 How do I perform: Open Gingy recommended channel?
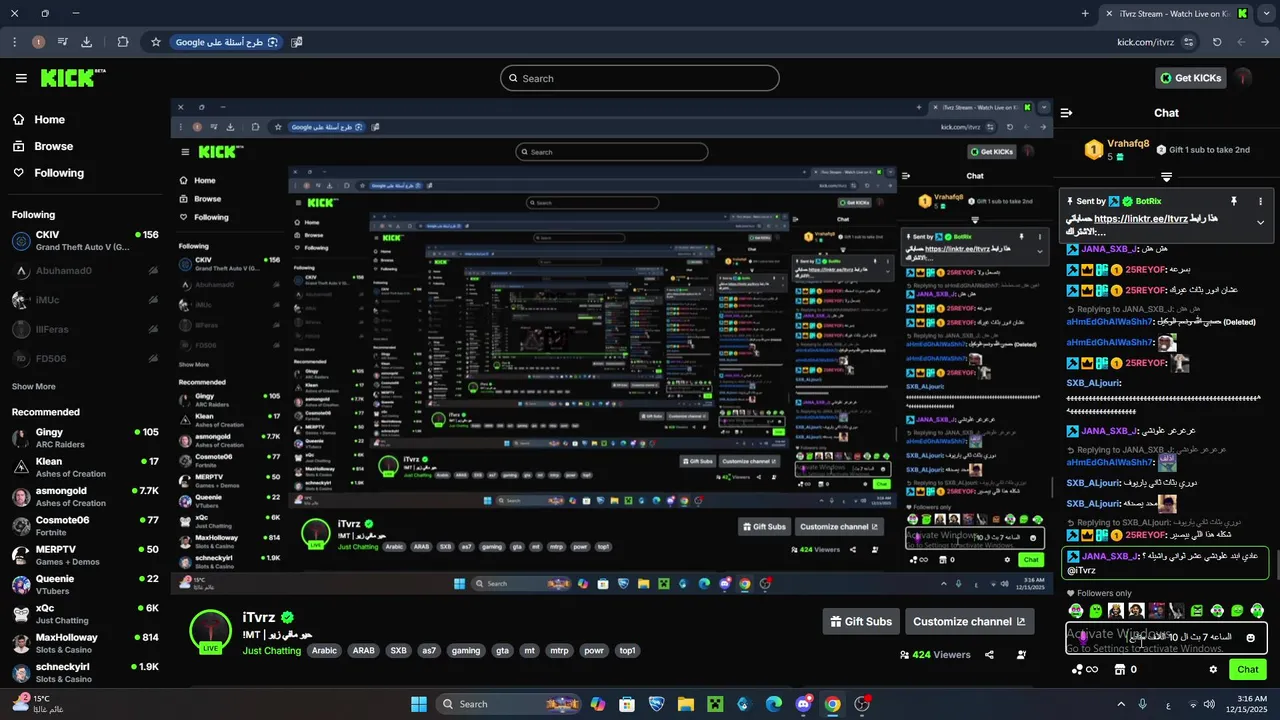pyautogui.click(x=85, y=438)
